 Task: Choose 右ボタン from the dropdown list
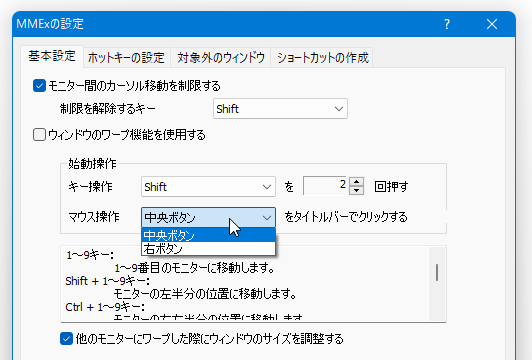[208, 249]
